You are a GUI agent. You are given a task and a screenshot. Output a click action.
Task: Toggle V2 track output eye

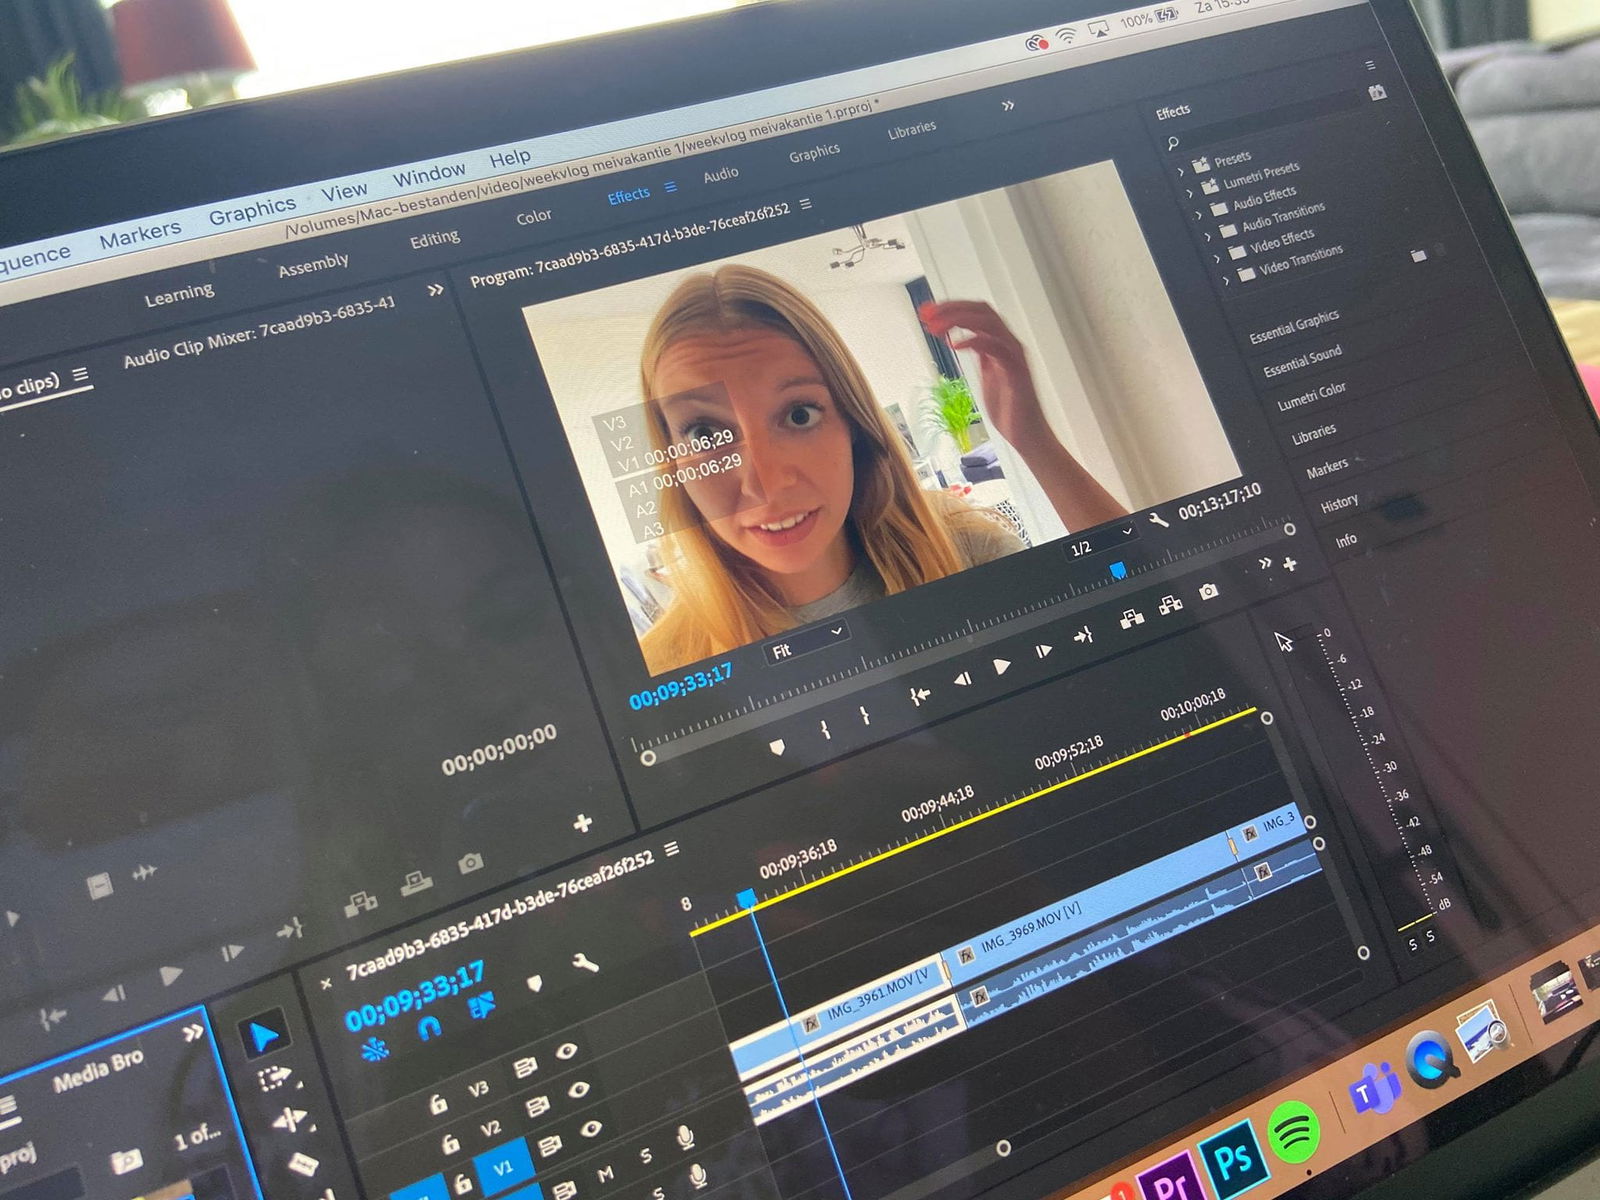(579, 1090)
